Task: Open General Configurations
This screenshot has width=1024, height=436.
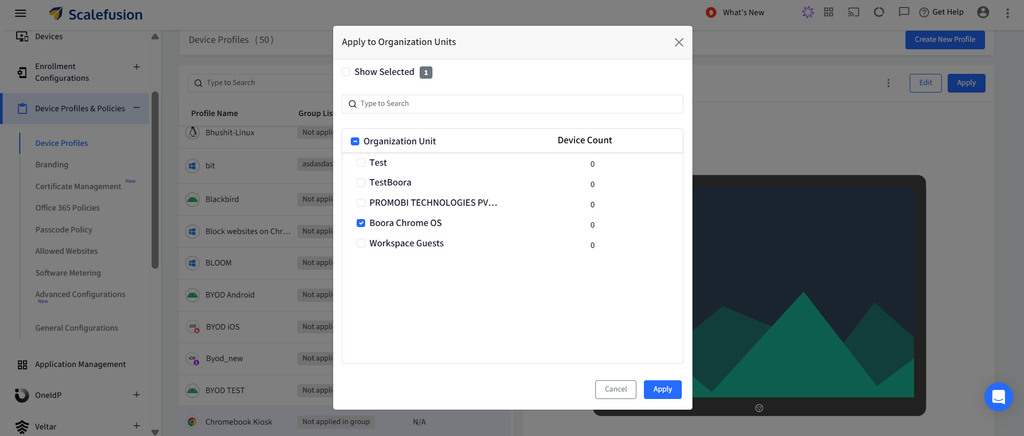Action: pyautogui.click(x=76, y=328)
